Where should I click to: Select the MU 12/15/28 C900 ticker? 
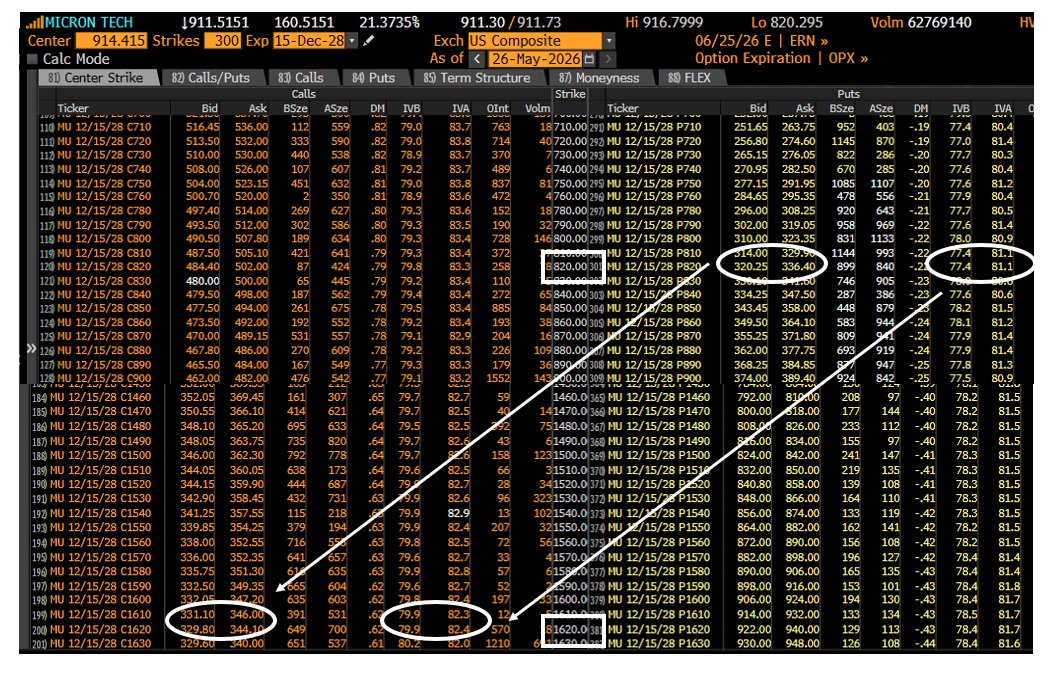(x=104, y=378)
